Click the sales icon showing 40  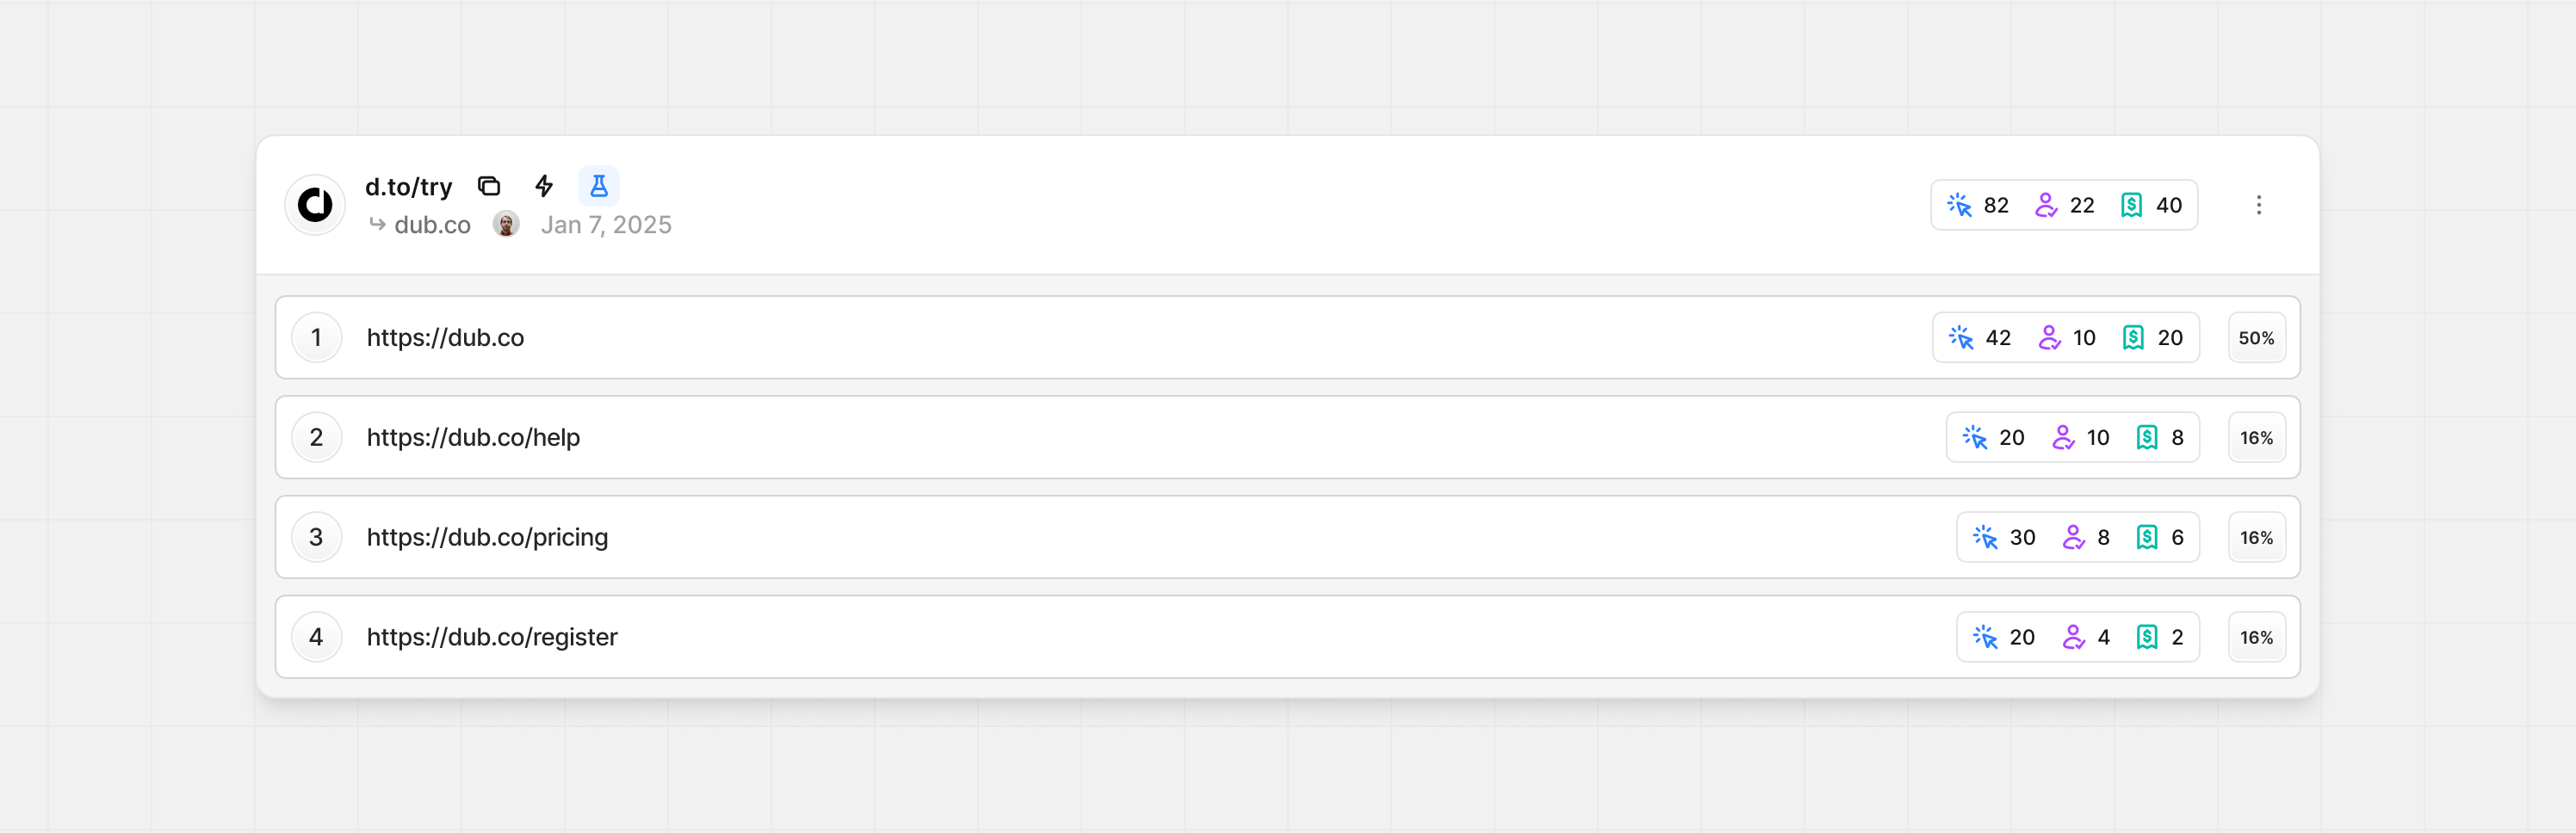(2131, 205)
